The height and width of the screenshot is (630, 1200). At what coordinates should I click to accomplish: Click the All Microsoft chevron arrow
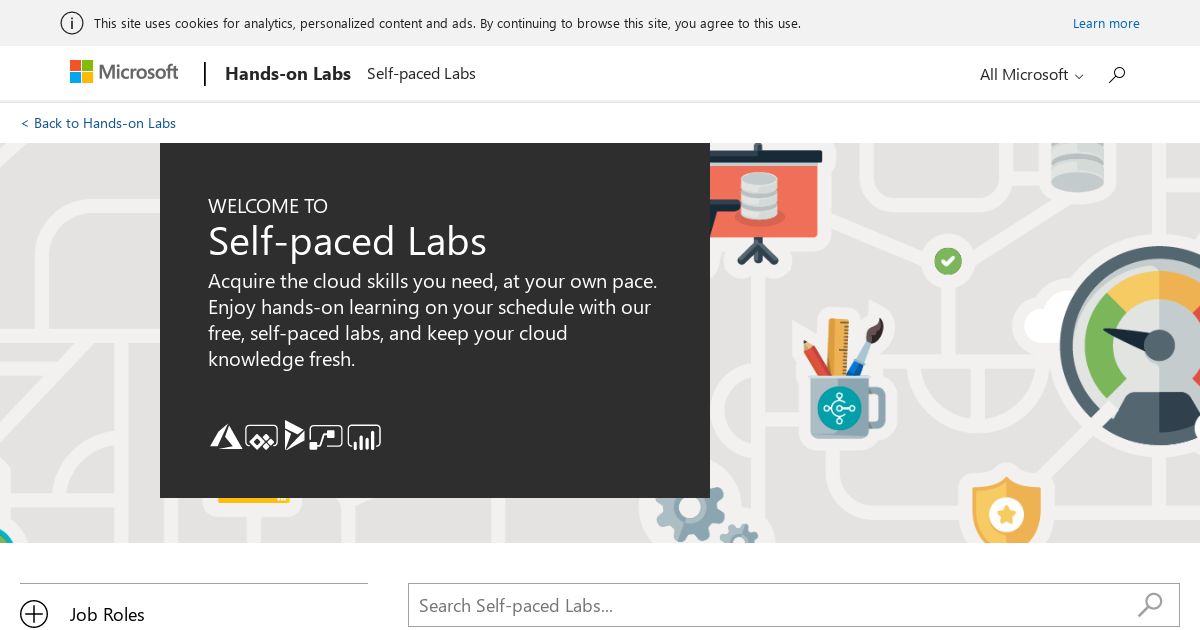point(1079,76)
